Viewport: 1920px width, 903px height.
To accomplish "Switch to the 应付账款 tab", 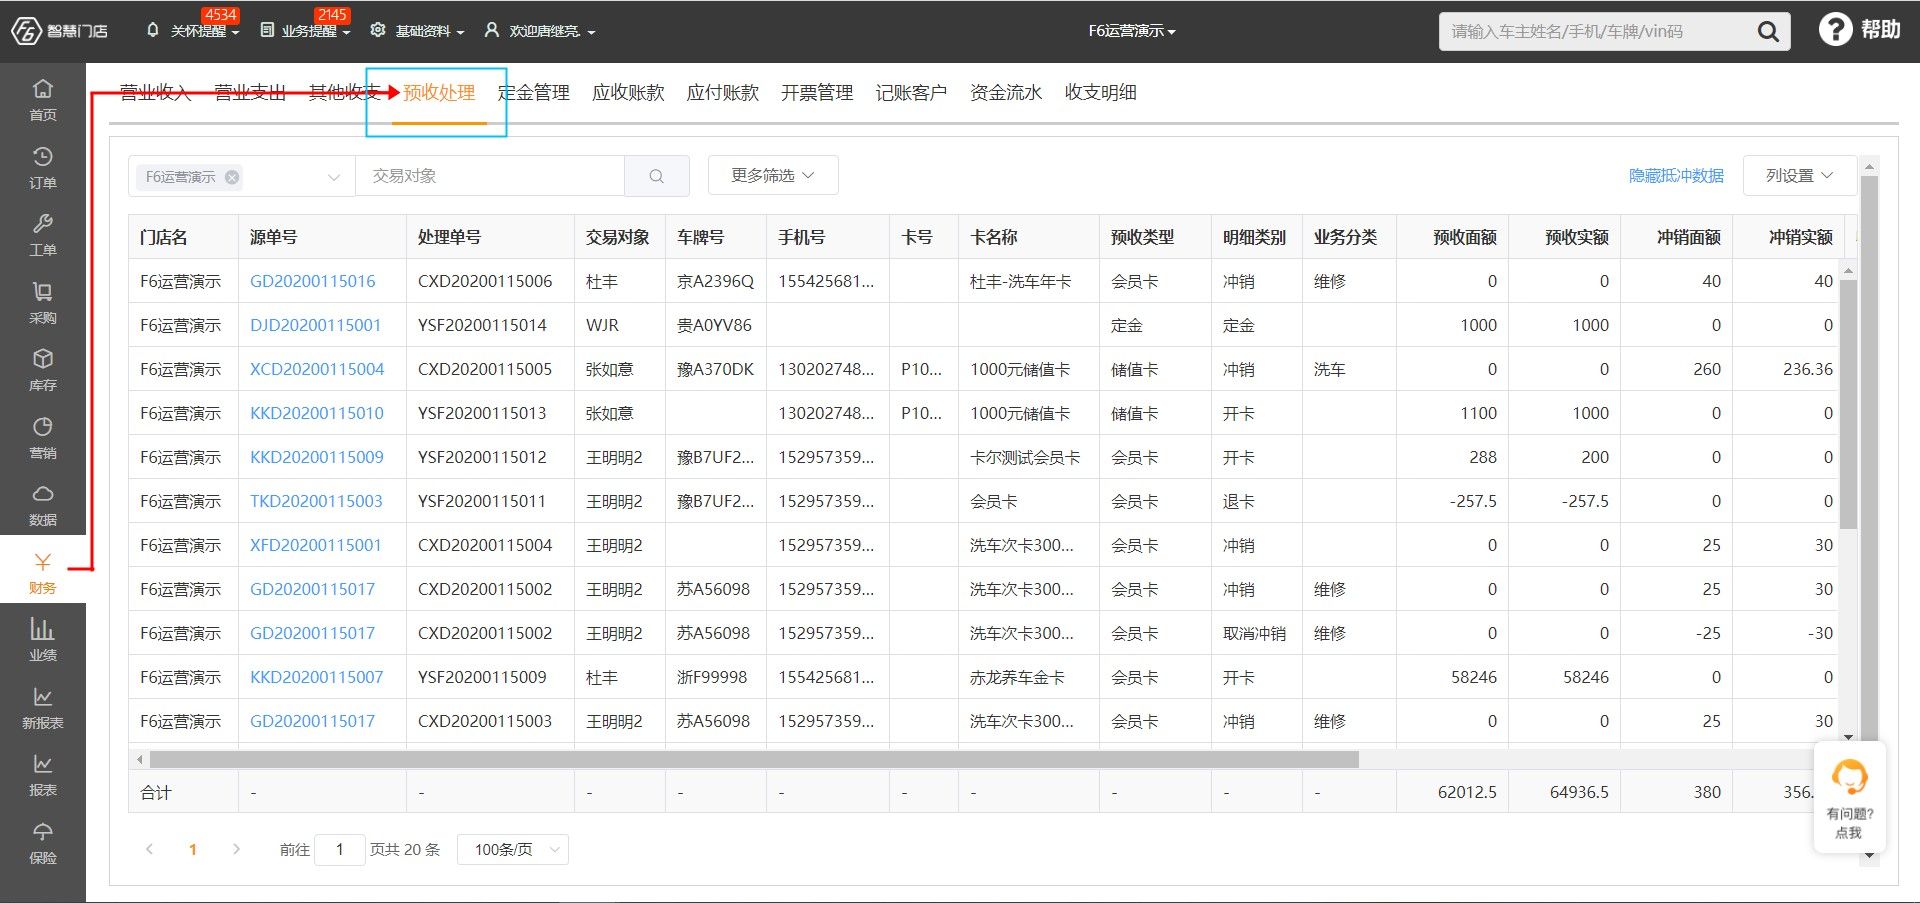I will click(723, 93).
